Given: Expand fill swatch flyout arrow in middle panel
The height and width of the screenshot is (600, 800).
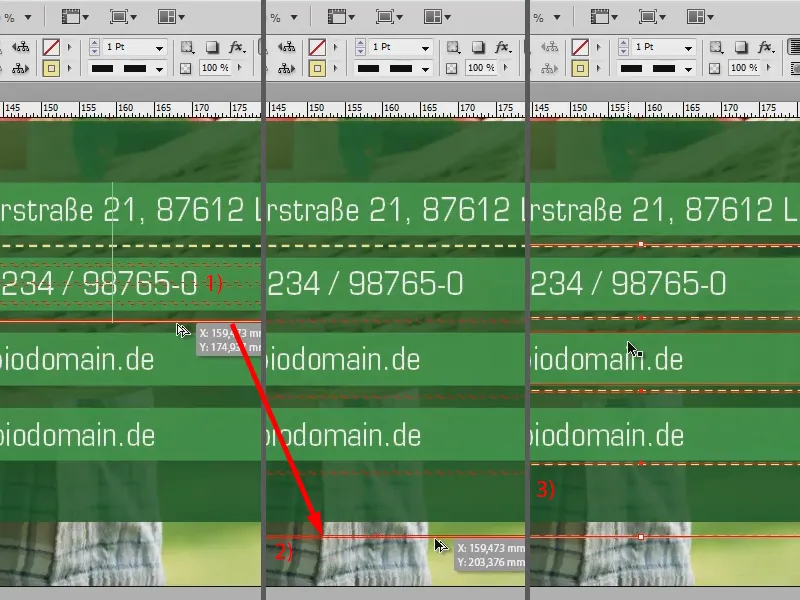Looking at the screenshot, I should (336, 68).
